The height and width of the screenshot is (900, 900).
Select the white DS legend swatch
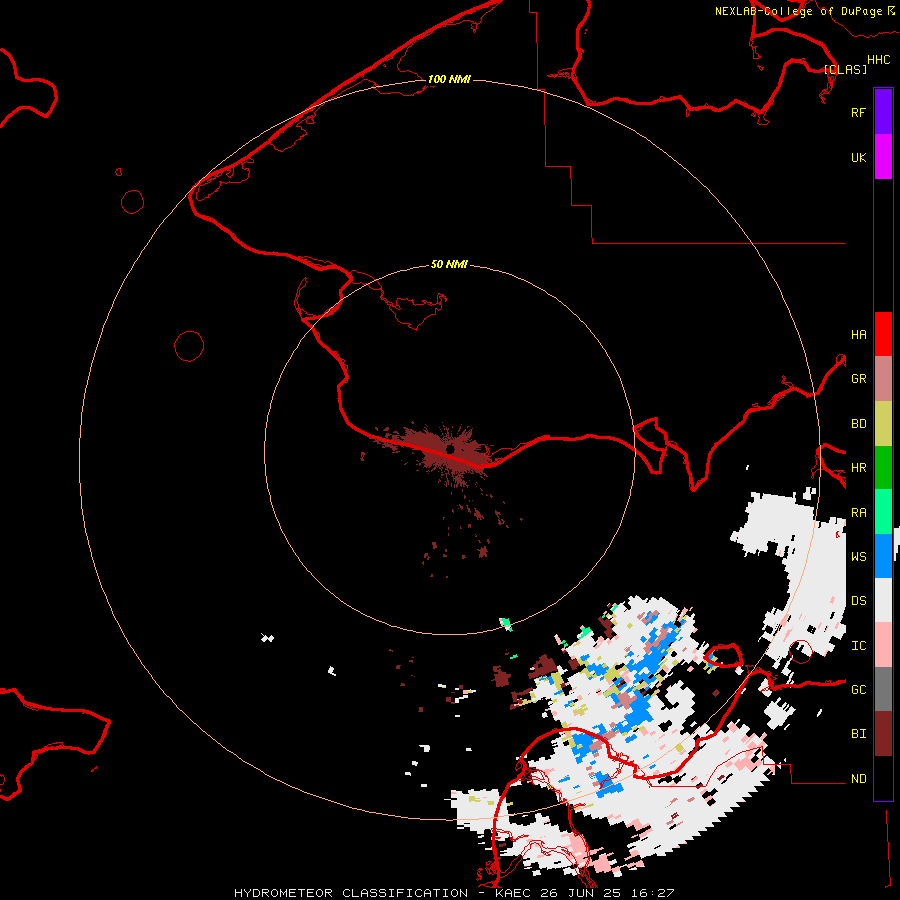883,600
